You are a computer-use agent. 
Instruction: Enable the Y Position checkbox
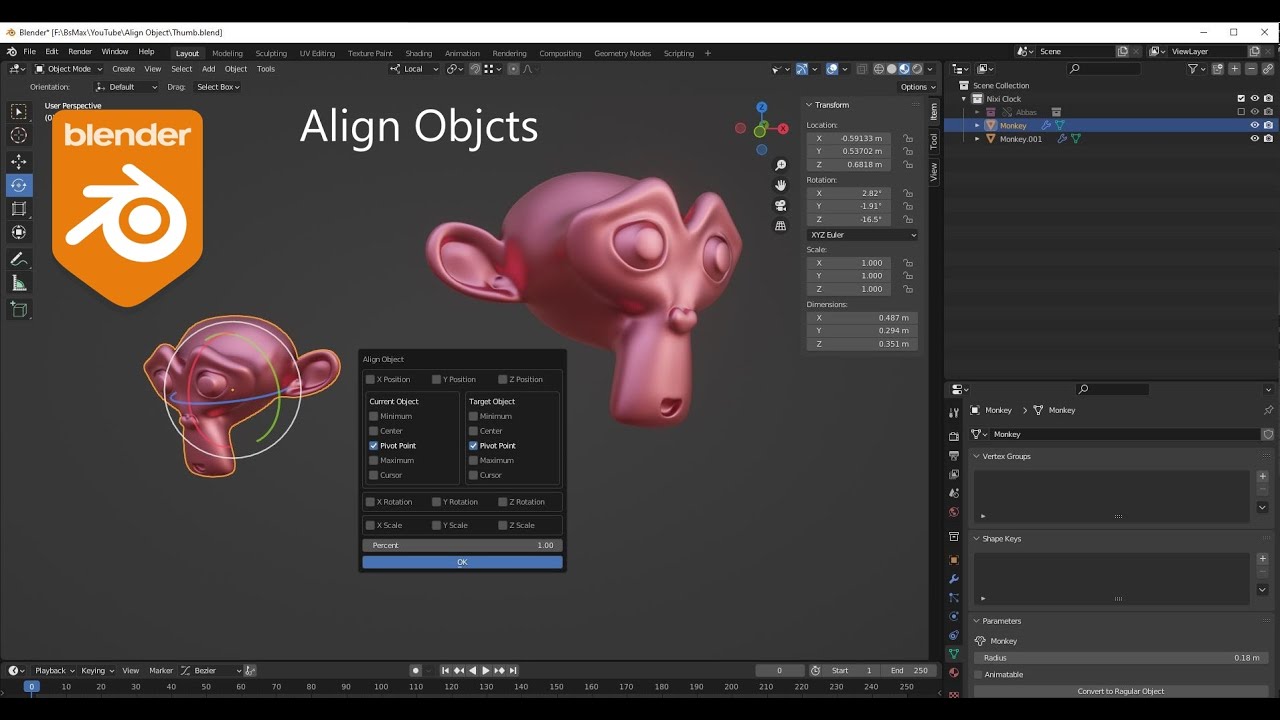point(437,379)
